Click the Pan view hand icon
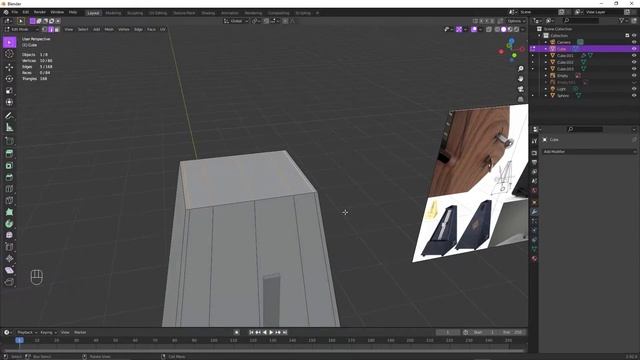Viewport: 640px width, 360px height. pyautogui.click(x=520, y=79)
